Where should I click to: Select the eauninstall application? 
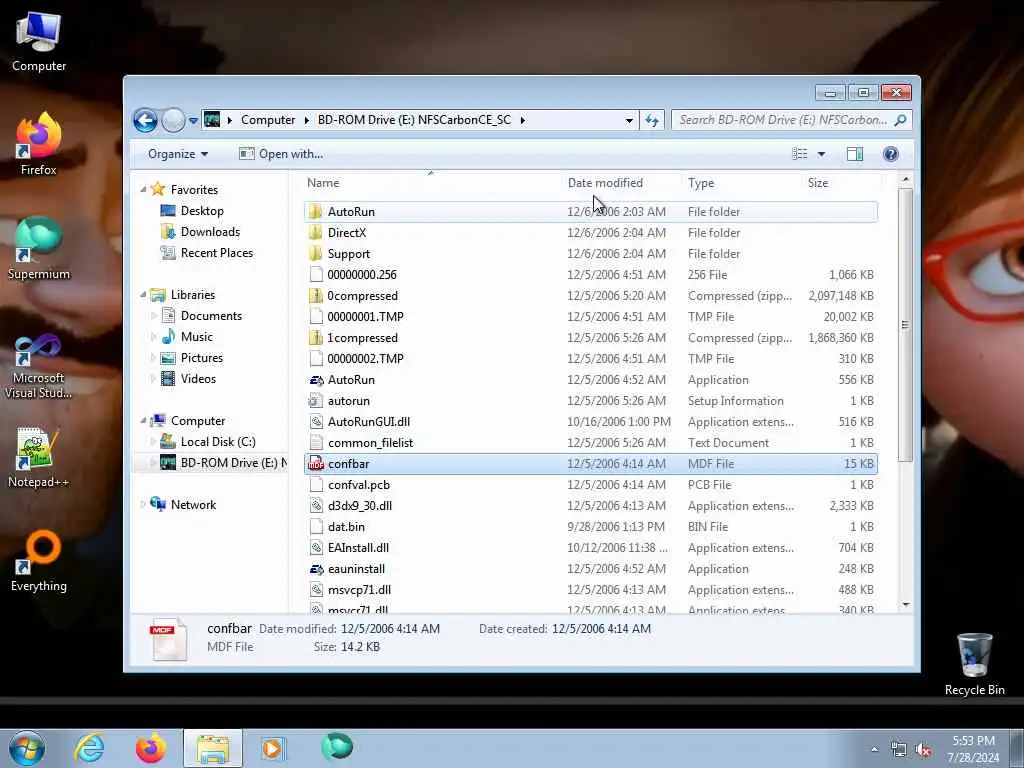[x=590, y=569]
